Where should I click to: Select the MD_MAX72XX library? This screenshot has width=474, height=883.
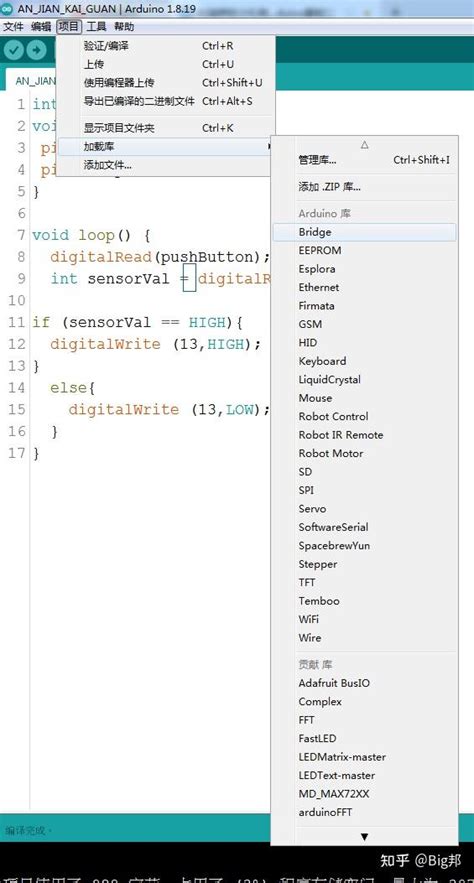point(364,794)
